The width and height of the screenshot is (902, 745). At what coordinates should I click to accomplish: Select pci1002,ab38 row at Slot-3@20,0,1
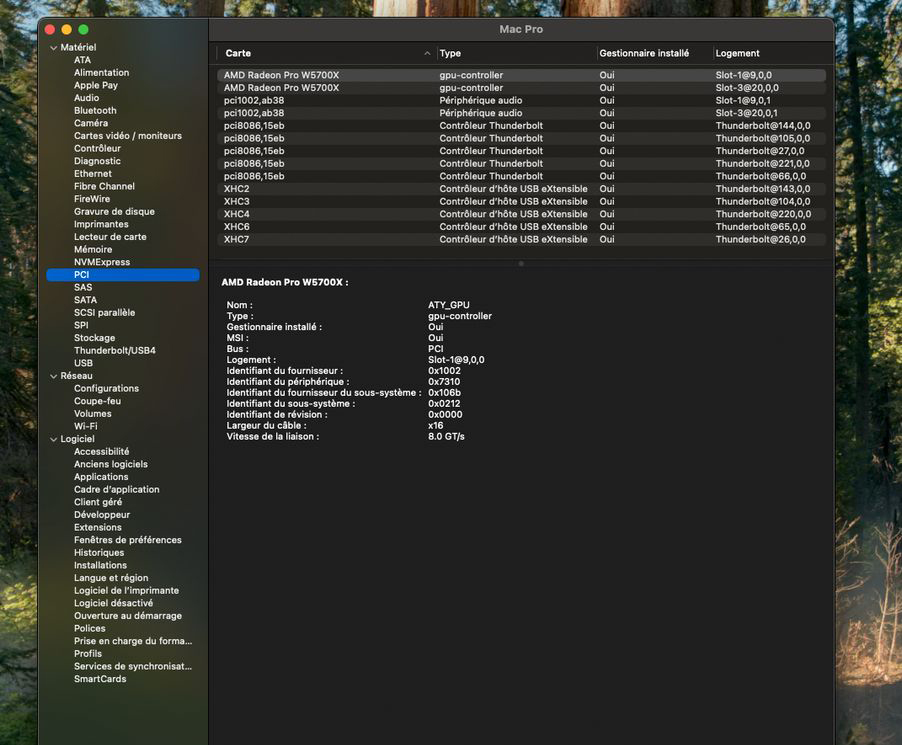coord(521,113)
